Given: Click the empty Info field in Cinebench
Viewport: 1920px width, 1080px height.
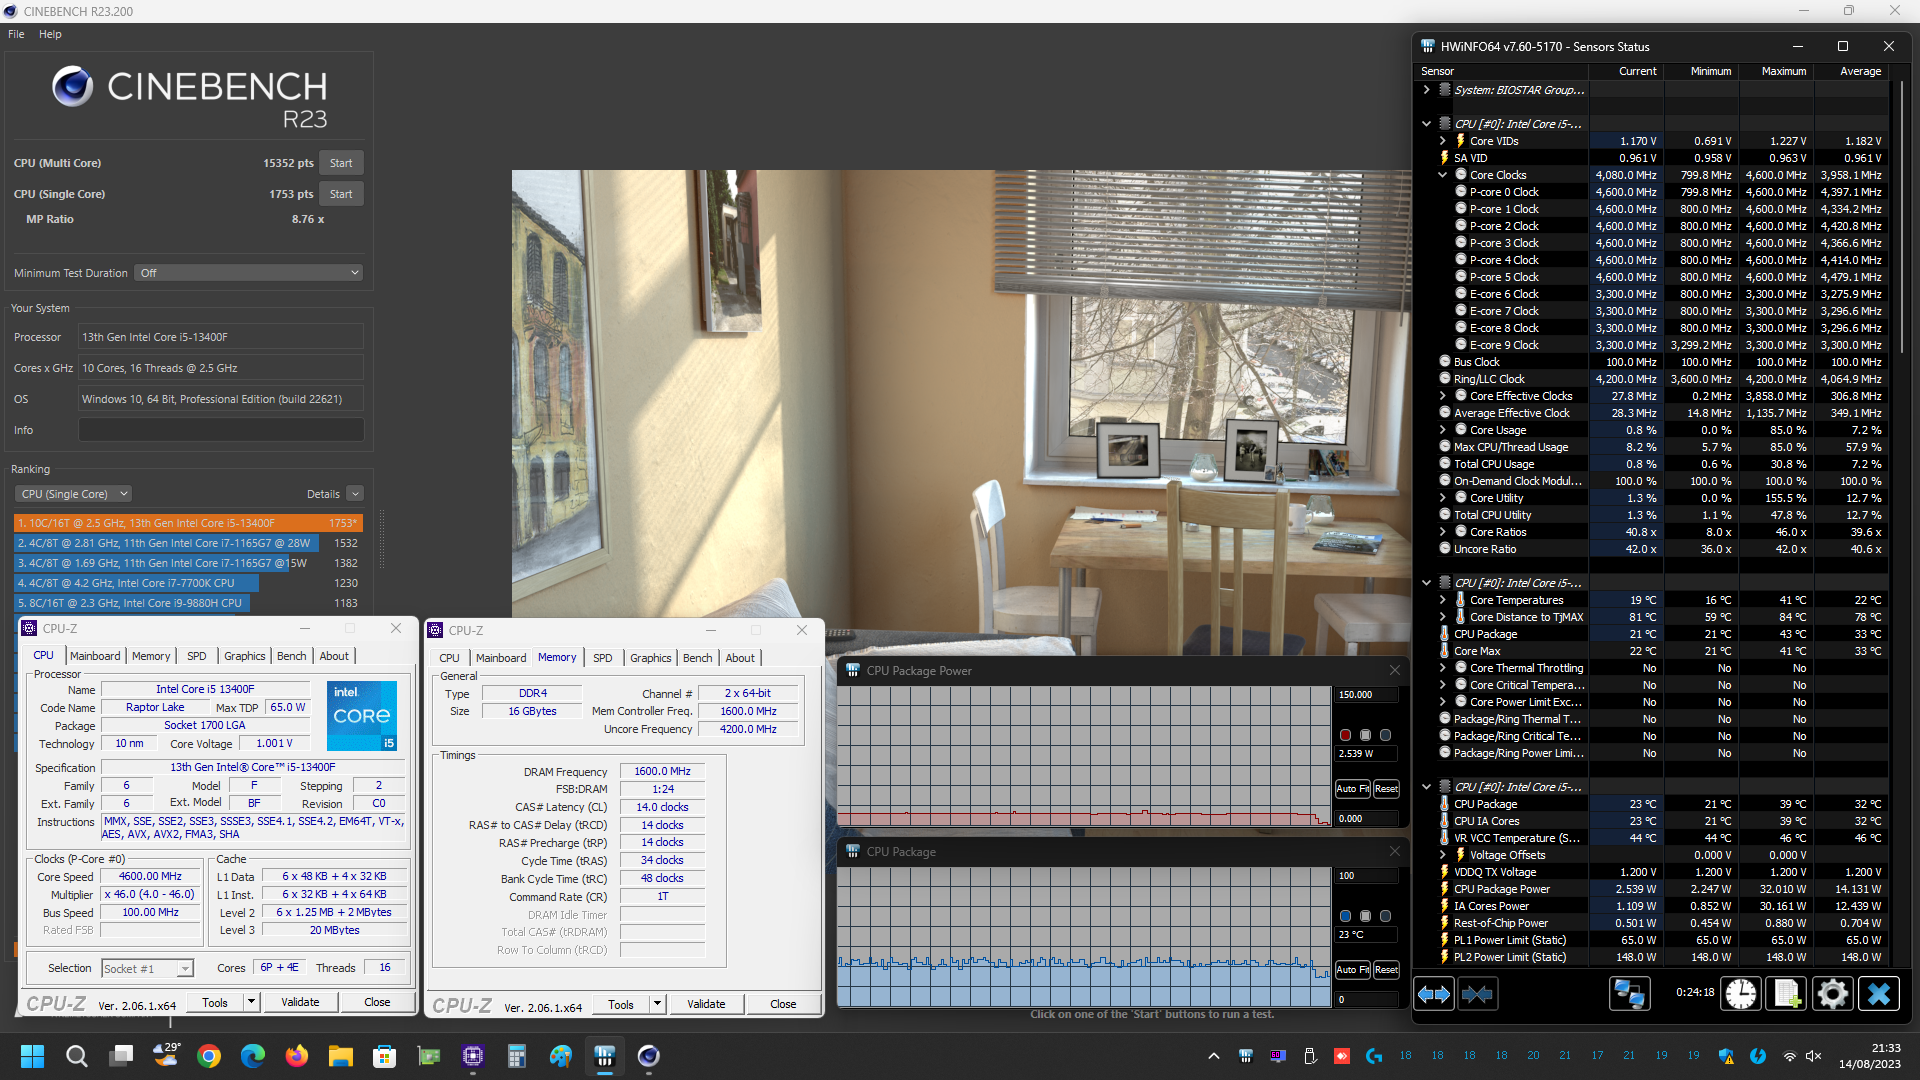Looking at the screenshot, I should pyautogui.click(x=221, y=430).
